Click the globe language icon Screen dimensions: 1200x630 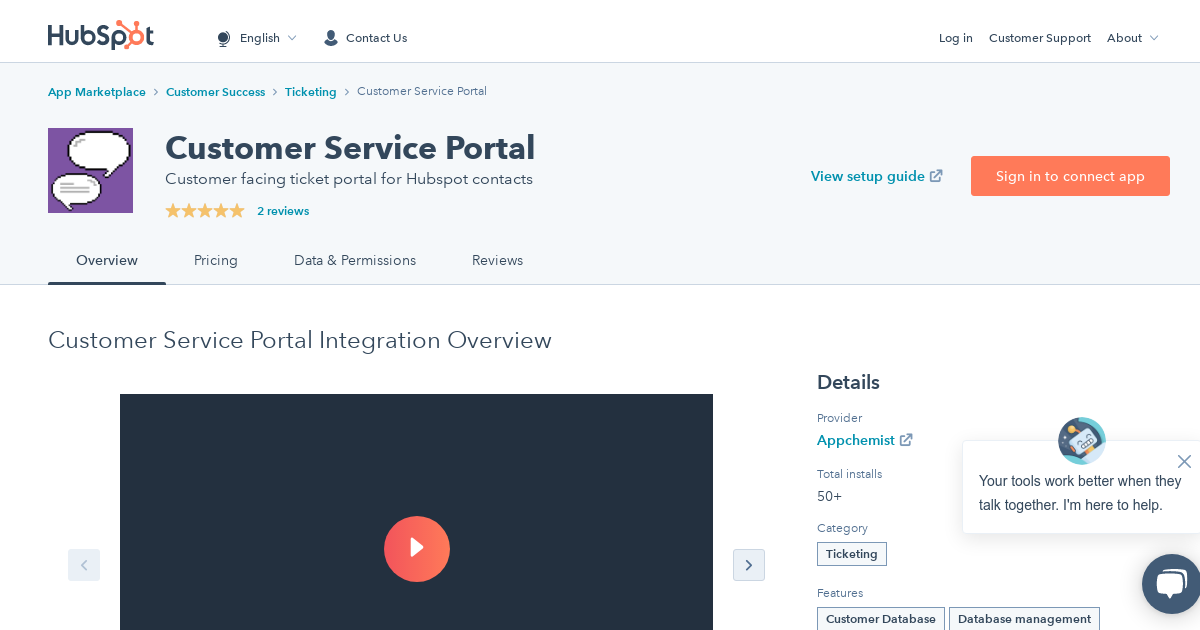(x=224, y=38)
